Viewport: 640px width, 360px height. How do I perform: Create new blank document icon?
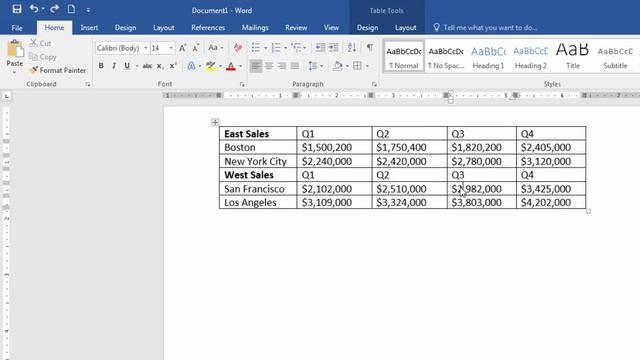pos(71,9)
